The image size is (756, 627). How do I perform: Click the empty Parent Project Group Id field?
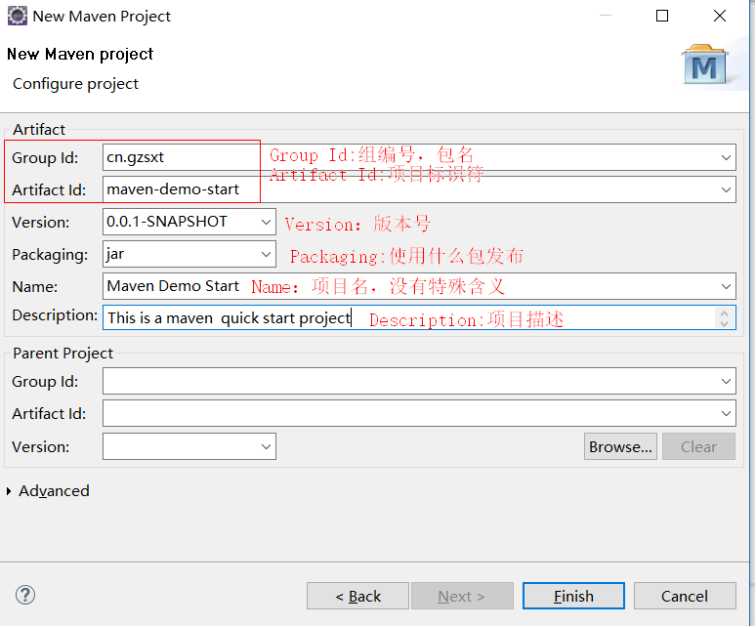pos(419,381)
